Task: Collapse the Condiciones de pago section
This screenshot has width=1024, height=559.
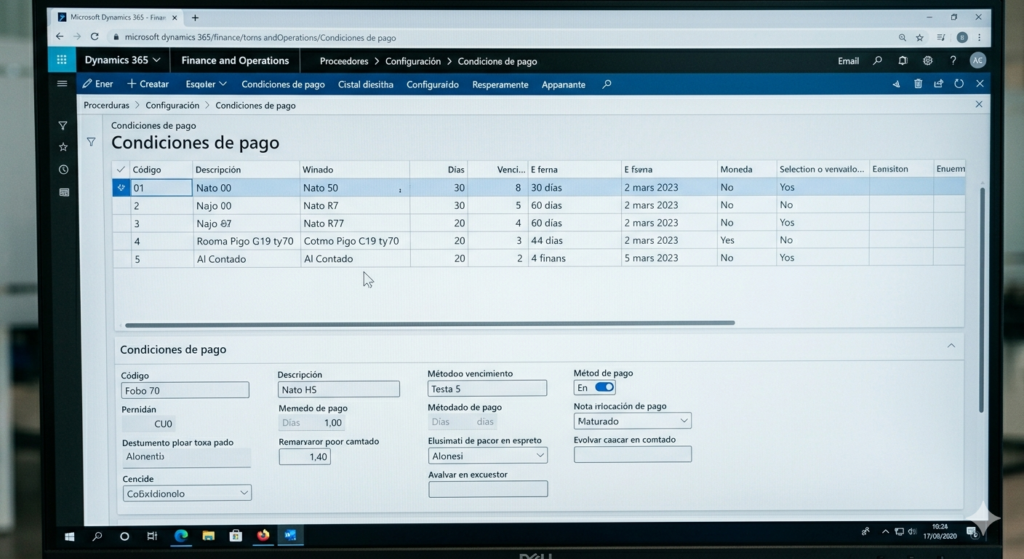Action: [x=951, y=346]
